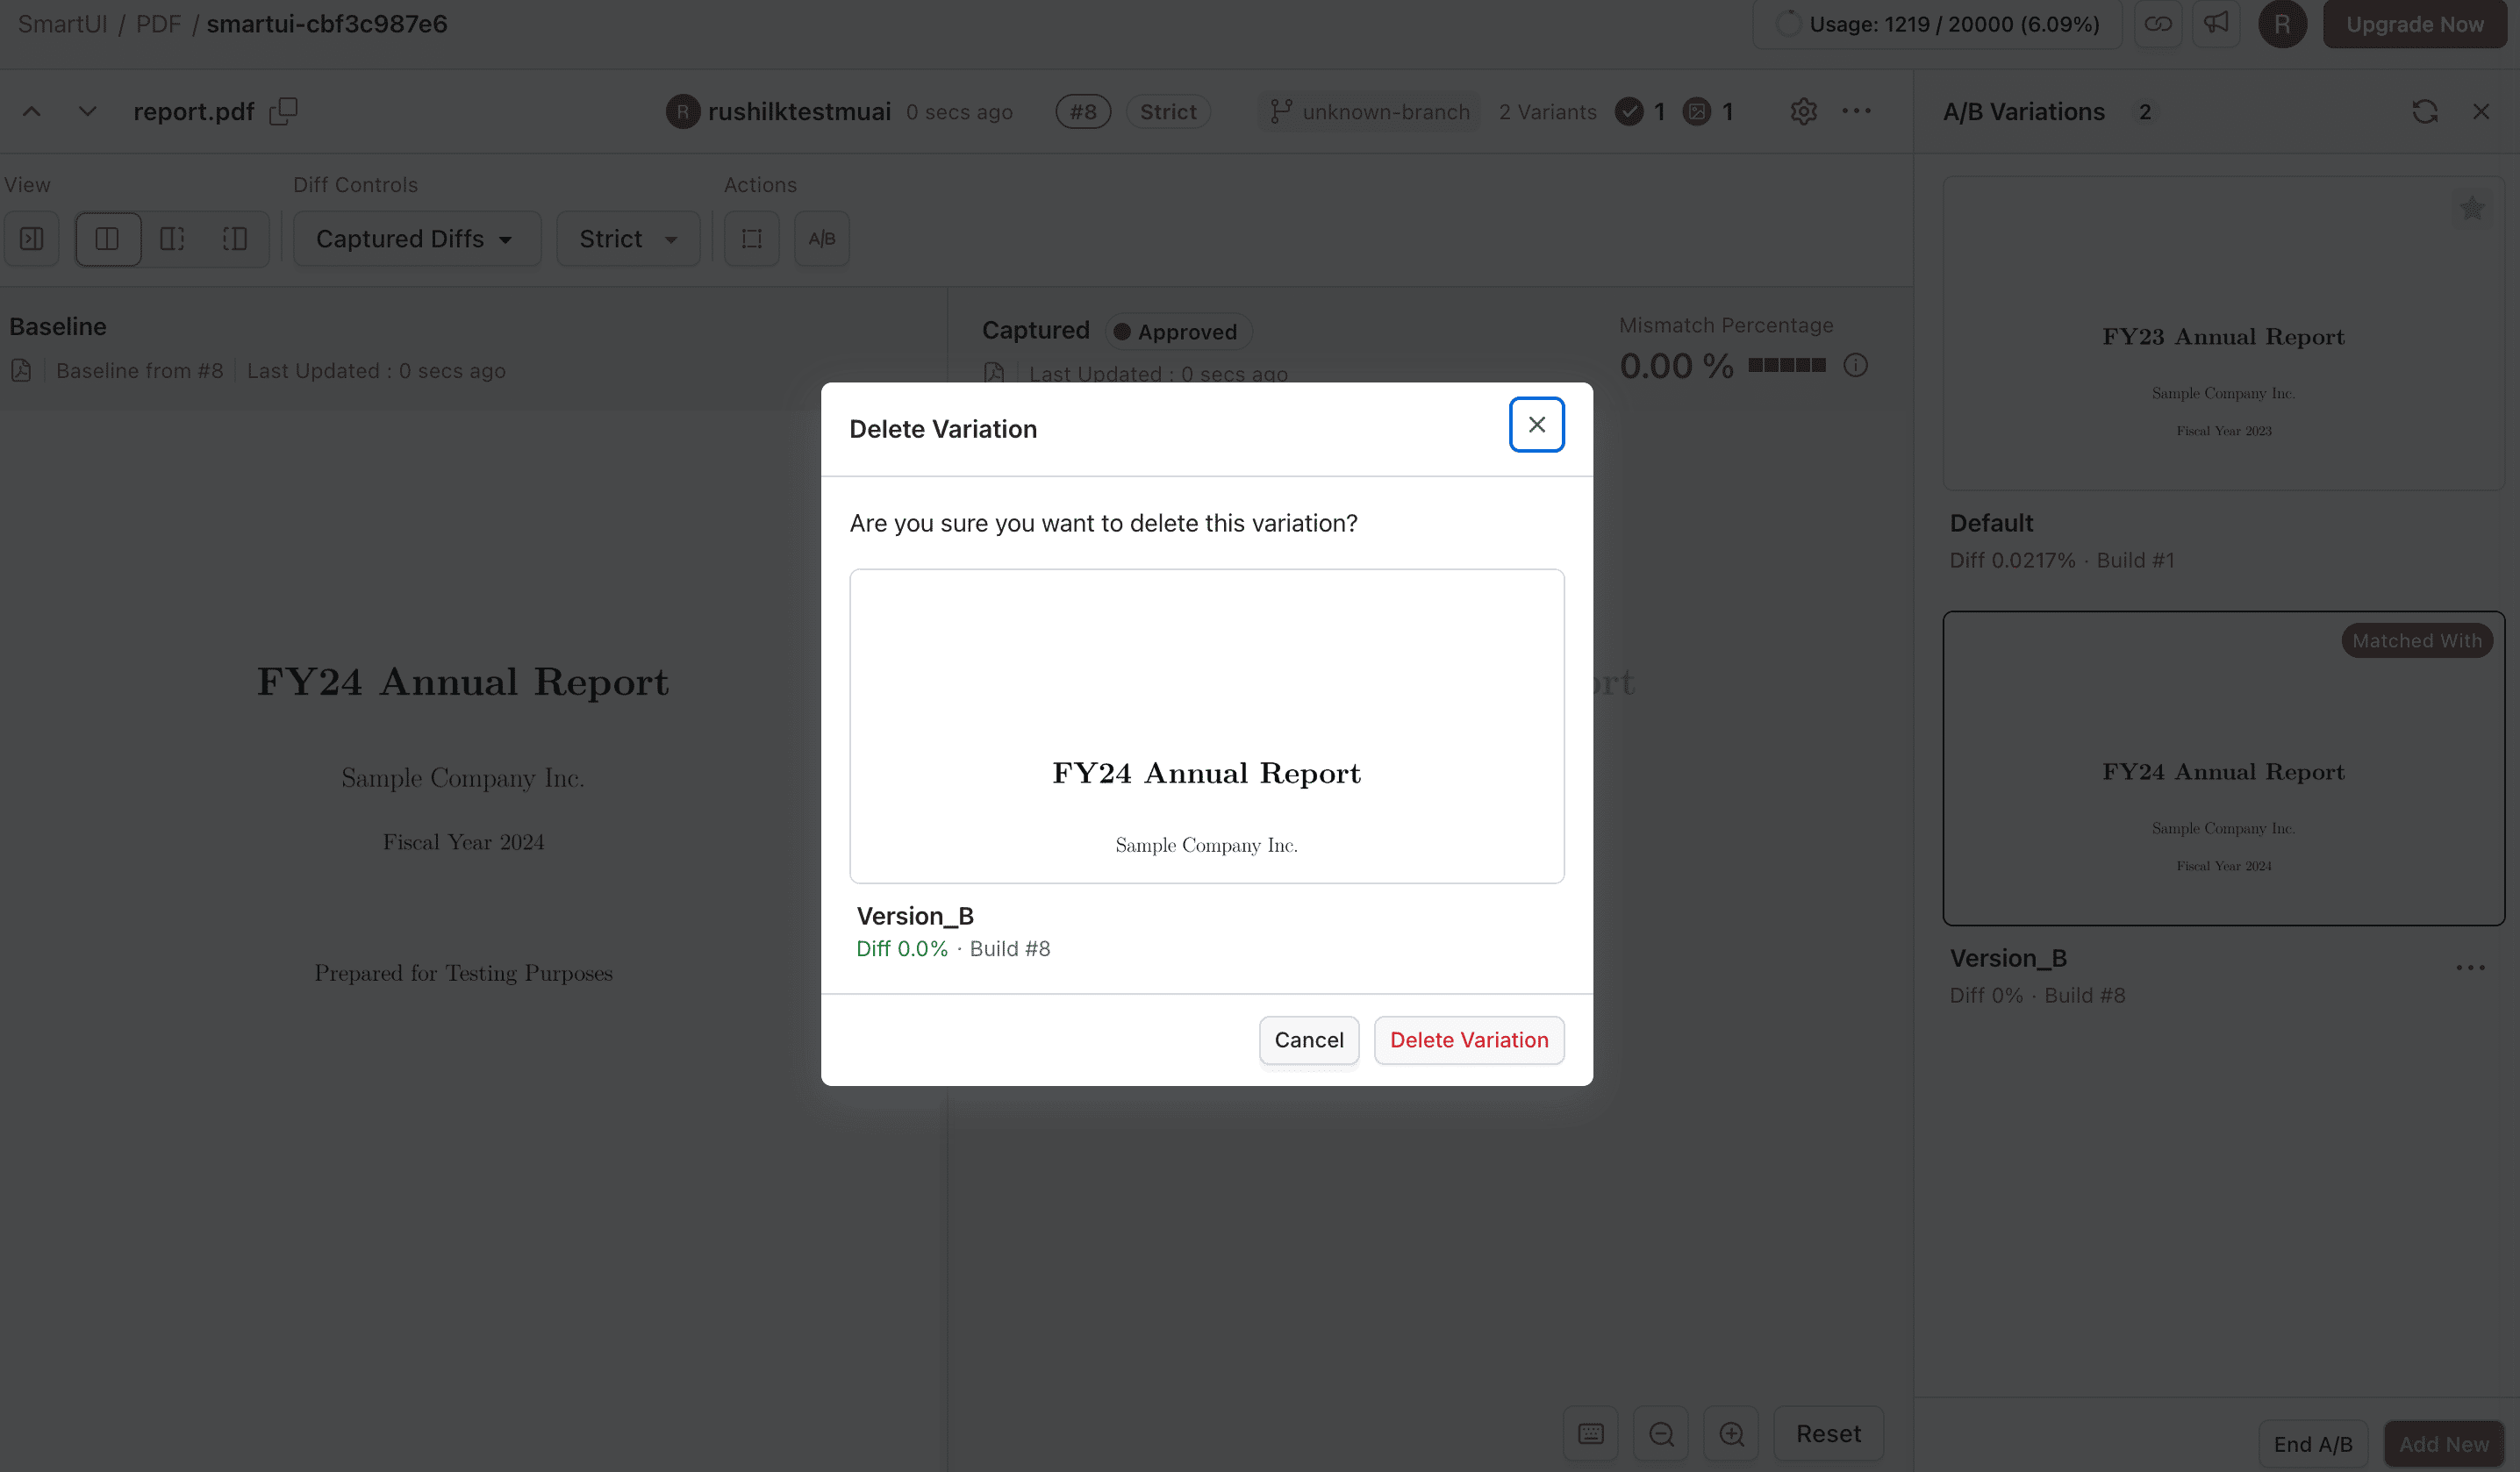Click the changes-found count icon
Viewport: 2520px width, 1472px height.
click(x=1697, y=111)
